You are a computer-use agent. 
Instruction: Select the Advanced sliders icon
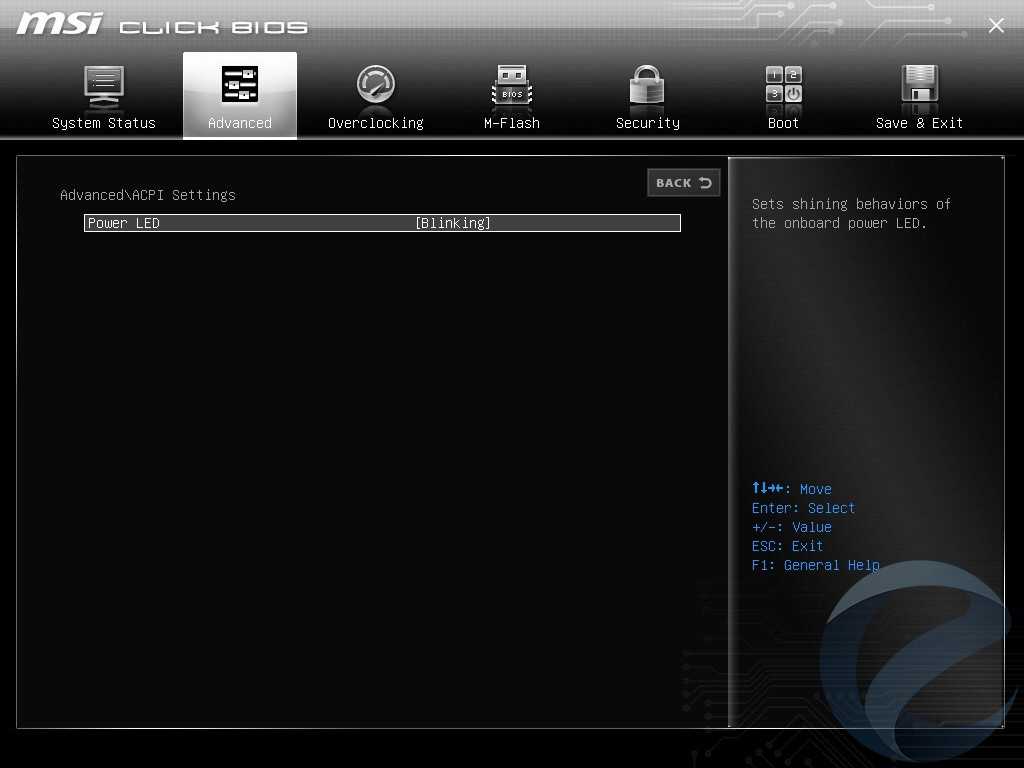point(240,85)
